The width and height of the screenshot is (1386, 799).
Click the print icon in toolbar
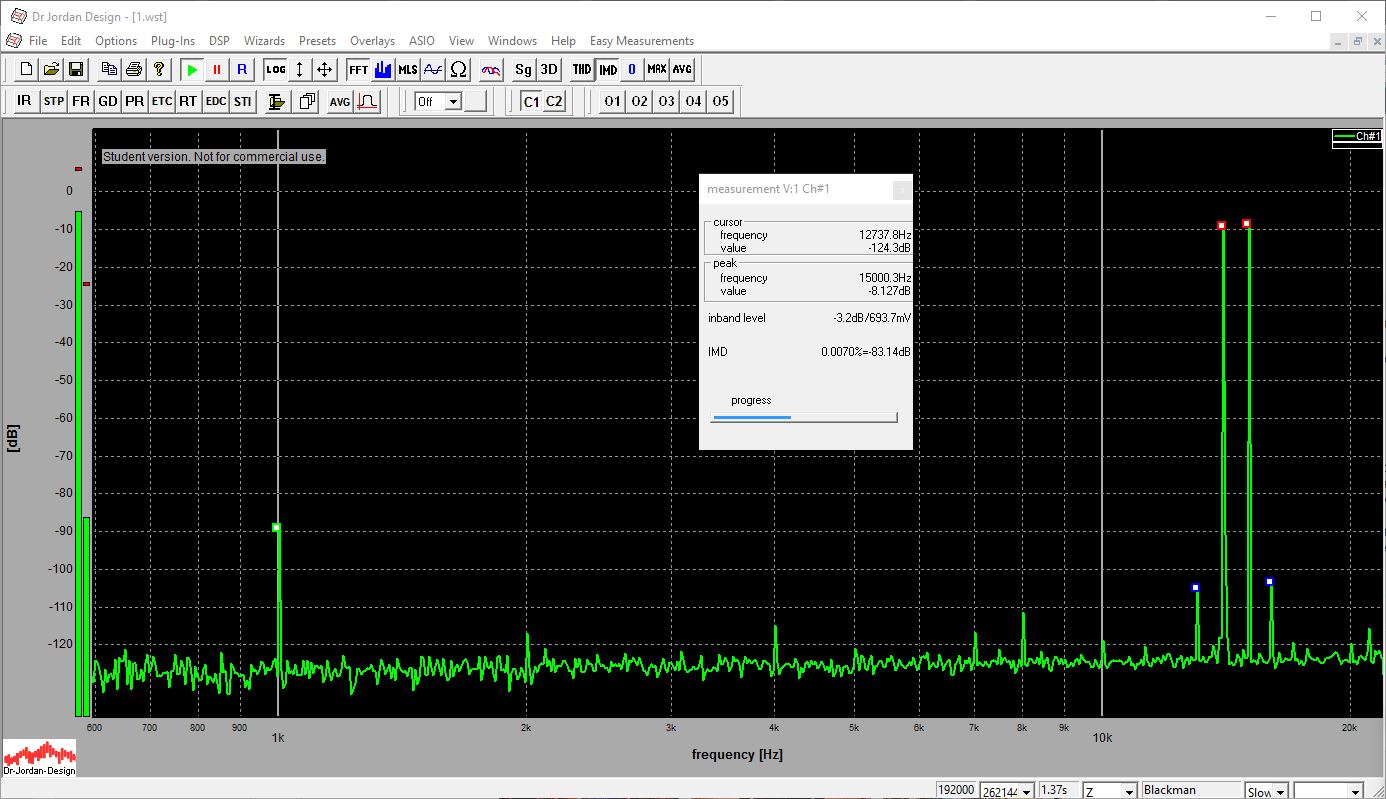[x=134, y=70]
